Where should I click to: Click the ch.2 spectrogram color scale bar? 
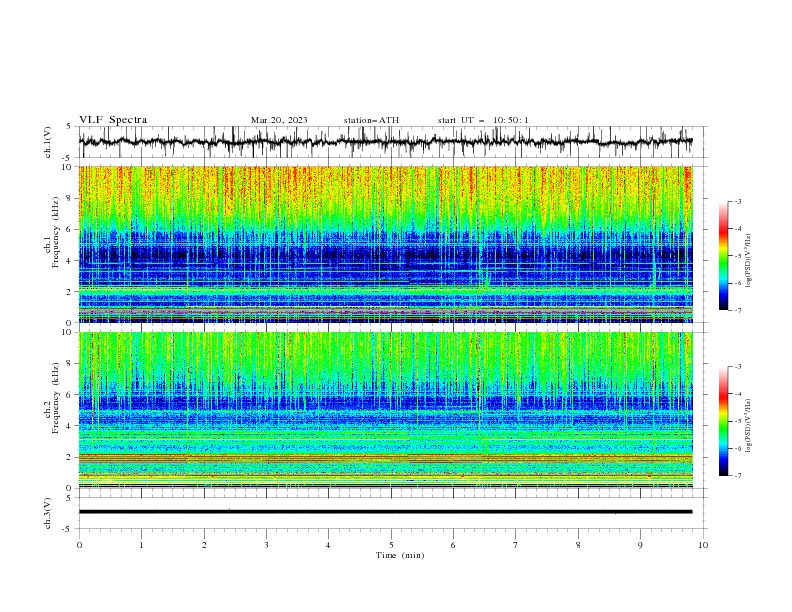coord(723,421)
